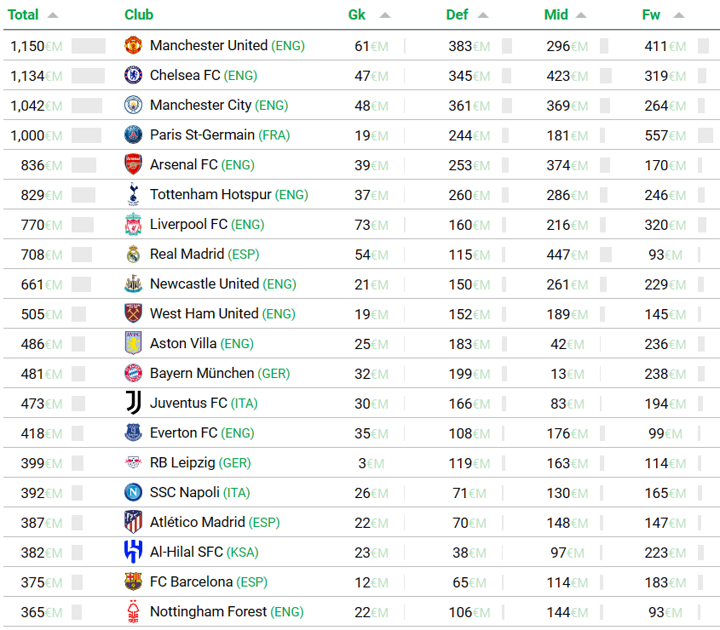The width and height of the screenshot is (720, 630).
Task: Click the Club column header
Action: pos(139,15)
